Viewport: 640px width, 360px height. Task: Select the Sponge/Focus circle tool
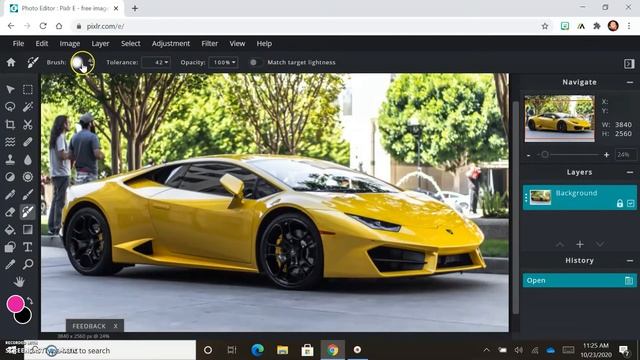pos(28,177)
